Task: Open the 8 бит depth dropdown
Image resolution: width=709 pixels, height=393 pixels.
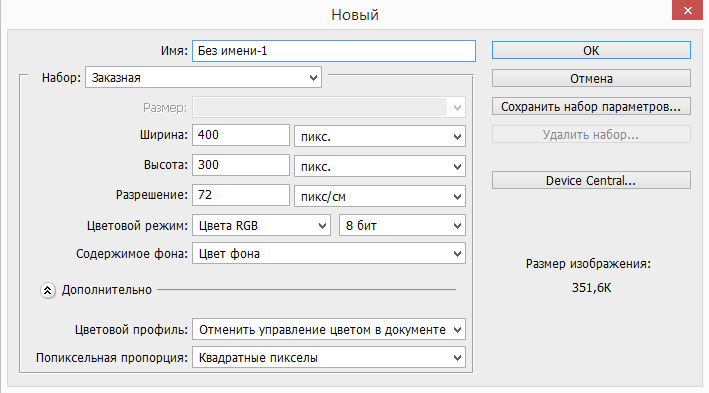Action: (402, 225)
